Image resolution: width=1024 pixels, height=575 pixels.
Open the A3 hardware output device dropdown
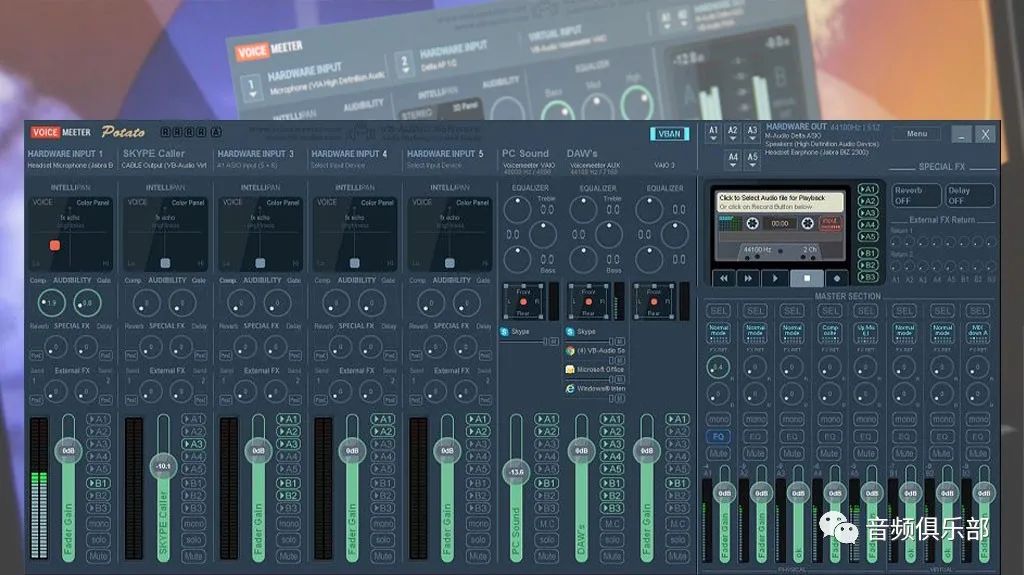752,134
